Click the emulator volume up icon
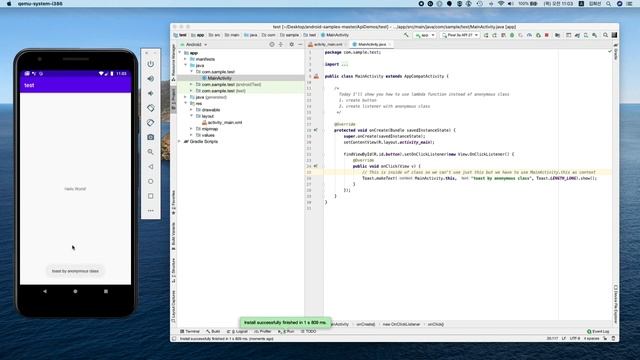Viewport: 640px width, 360px height. tap(151, 79)
